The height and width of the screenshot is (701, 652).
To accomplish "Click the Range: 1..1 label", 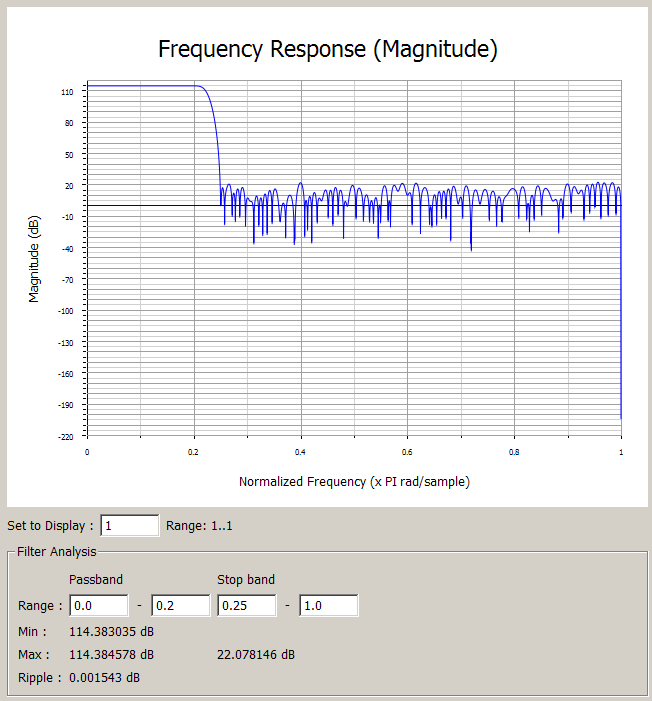I will pos(199,526).
